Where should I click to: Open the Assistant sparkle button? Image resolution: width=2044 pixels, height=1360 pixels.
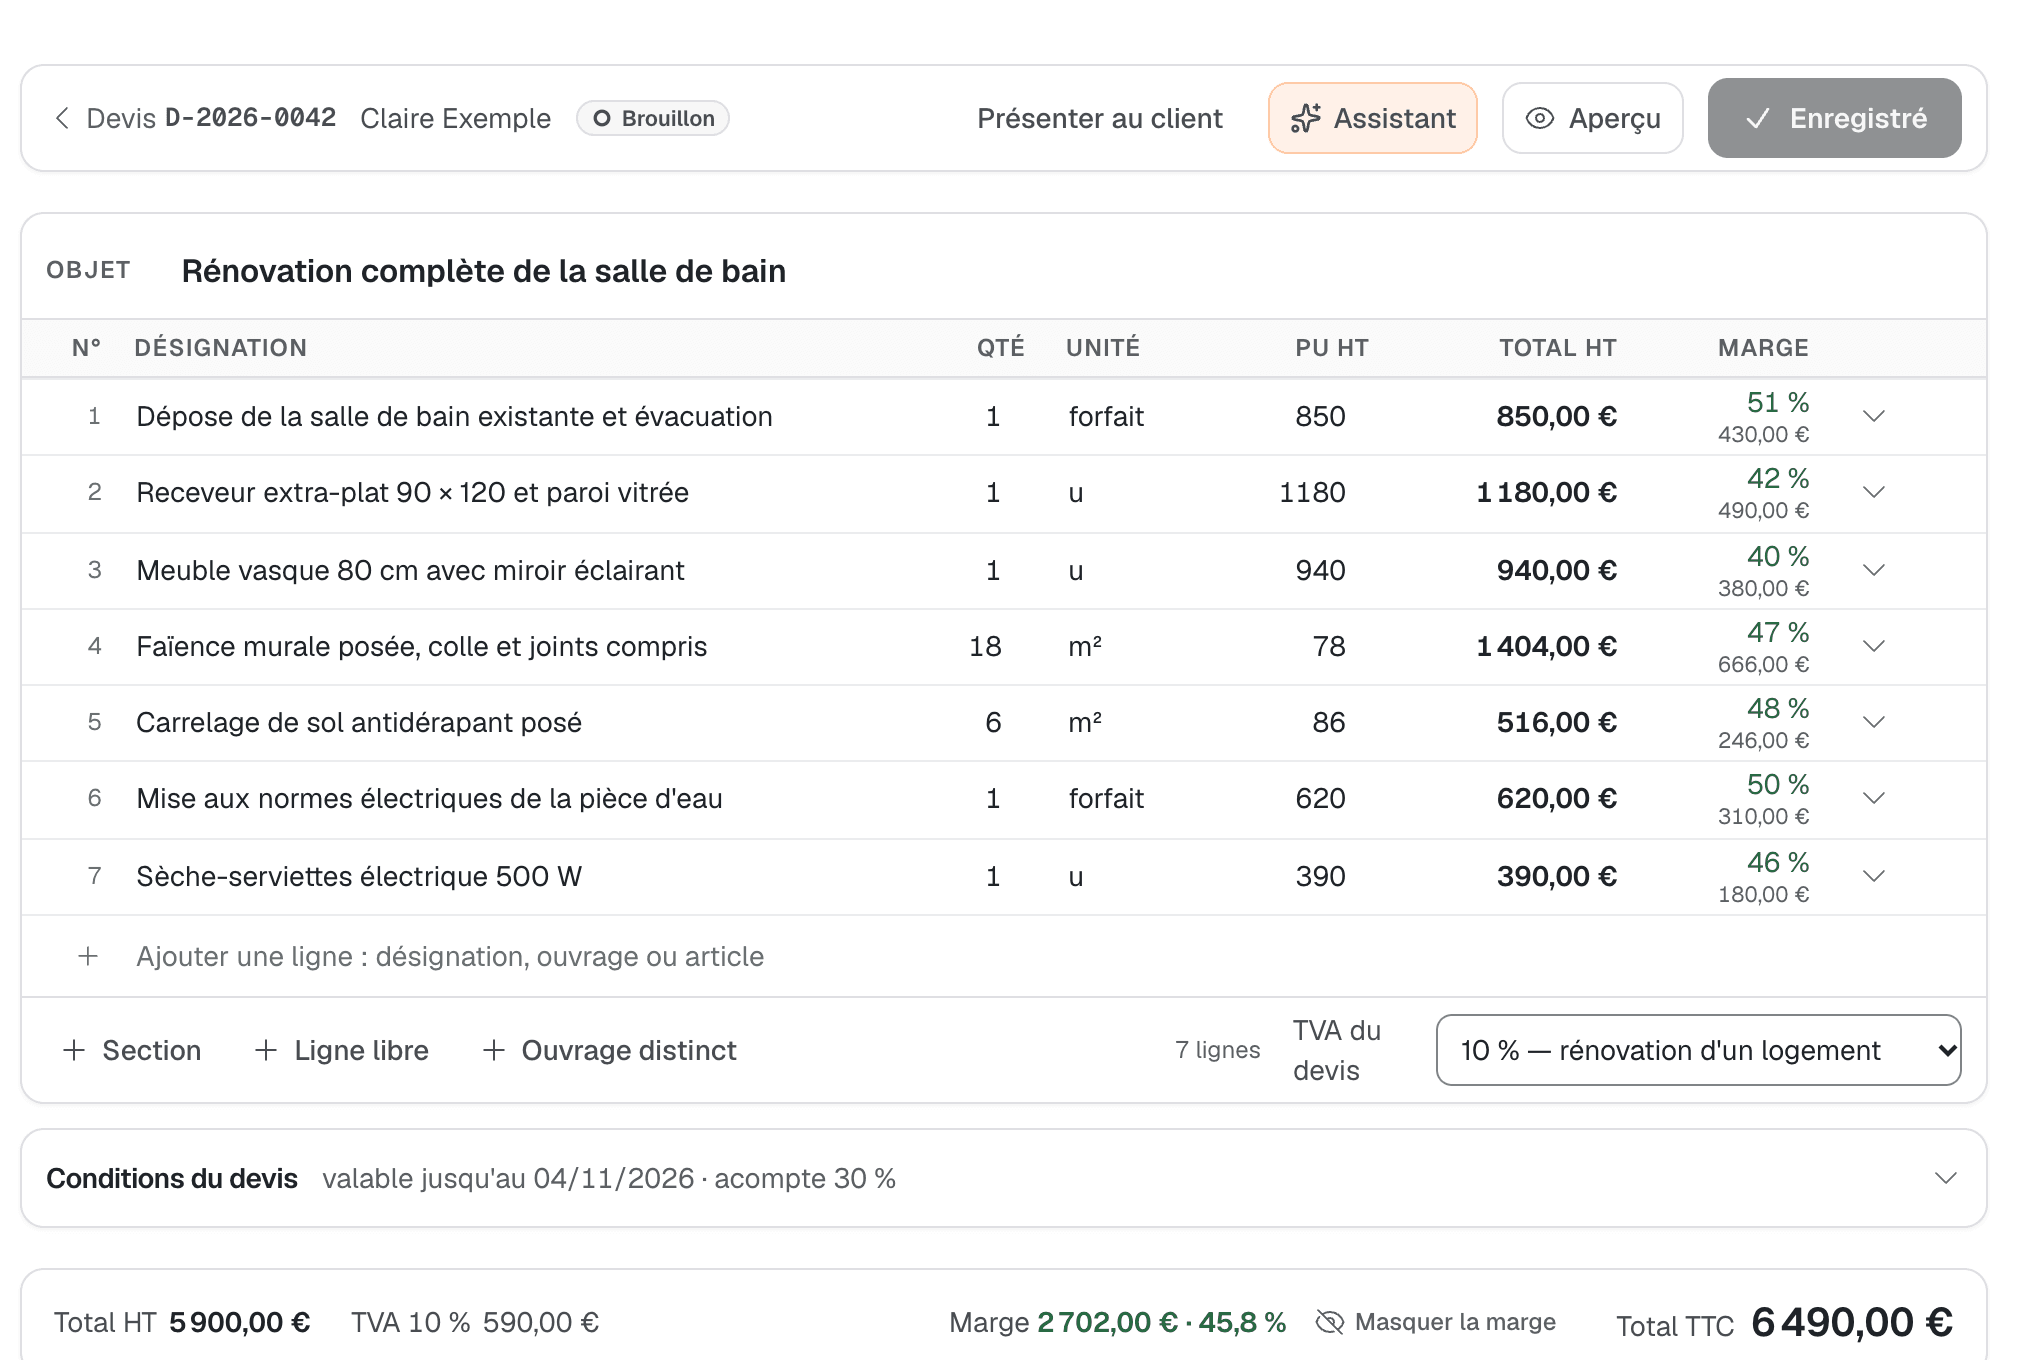1372,118
